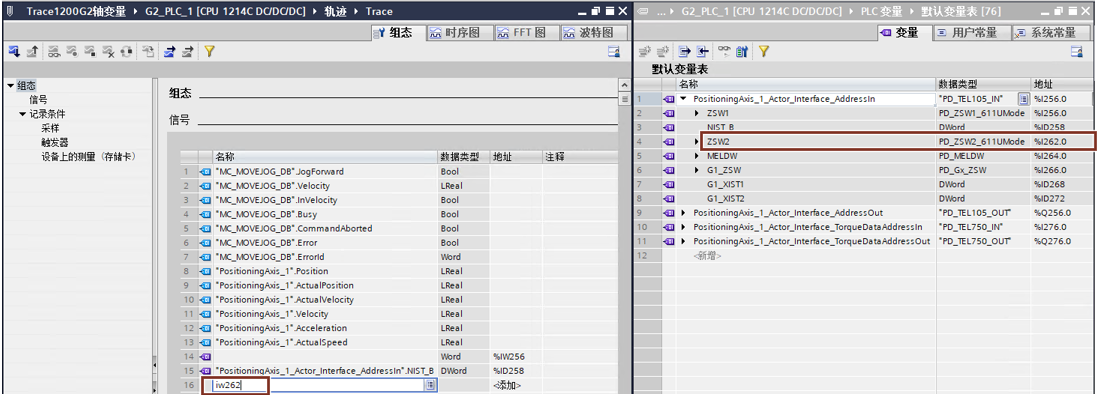1097x395 pixels.
Task: Expand PositioningAxis_1_Actor_Interface_AddressOut row
Action: (684, 213)
